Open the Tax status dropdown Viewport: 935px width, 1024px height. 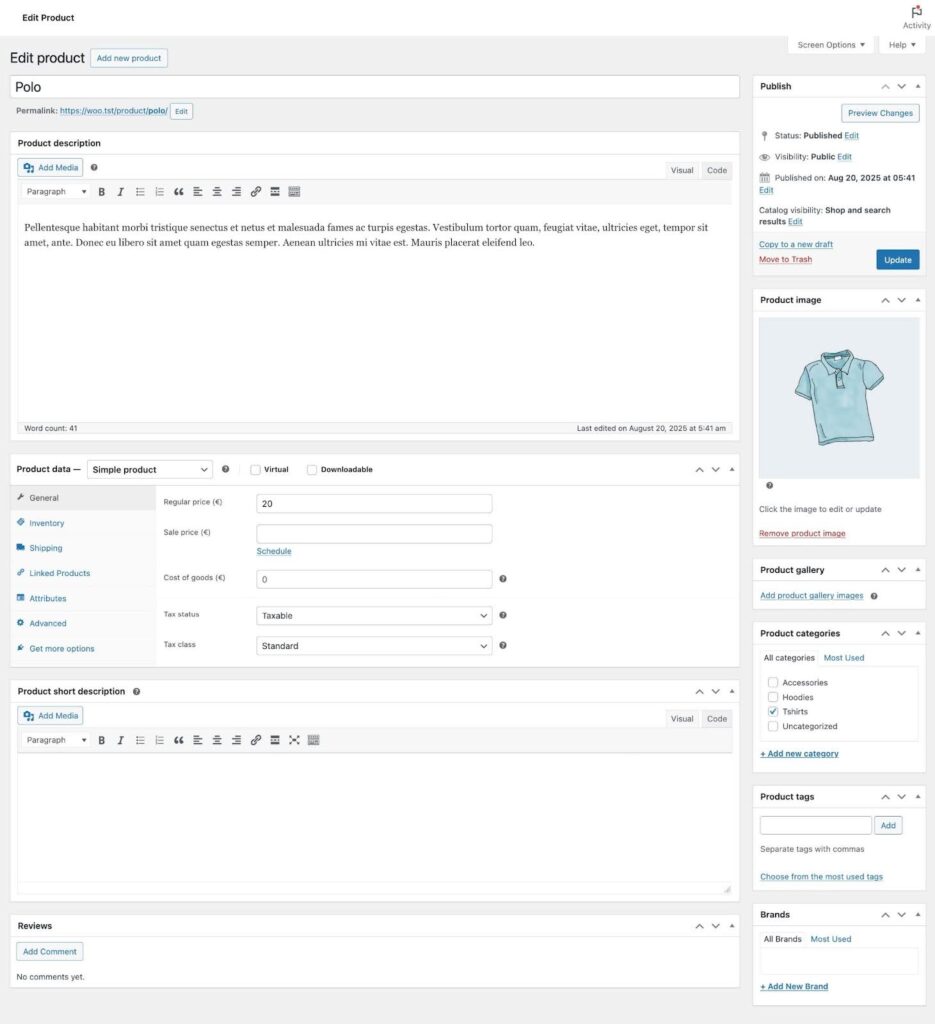(x=374, y=616)
